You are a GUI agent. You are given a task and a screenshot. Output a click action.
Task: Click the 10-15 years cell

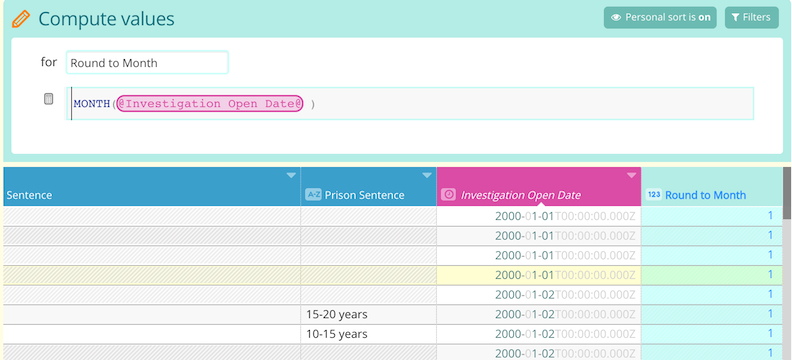[x=369, y=334]
